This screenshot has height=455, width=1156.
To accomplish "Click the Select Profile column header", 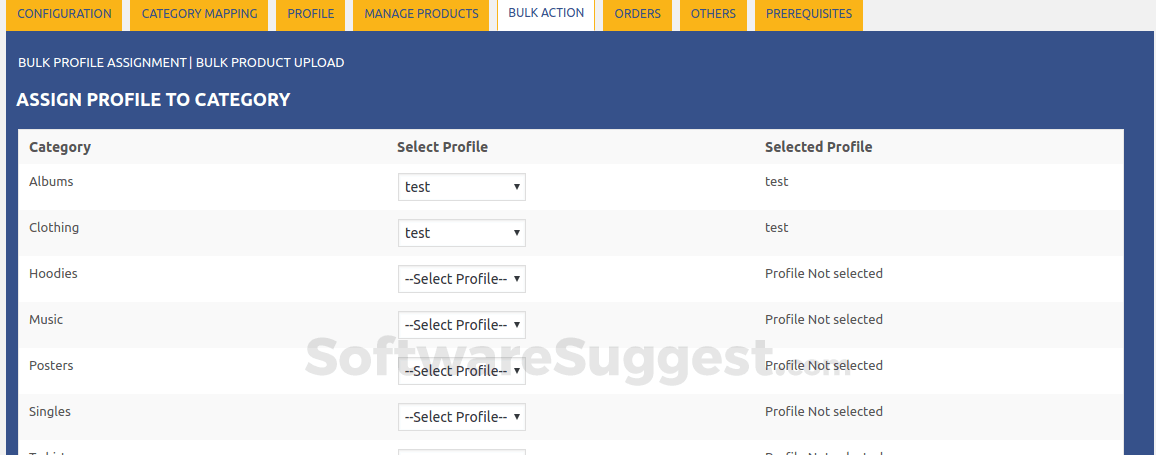I will click(x=442, y=147).
